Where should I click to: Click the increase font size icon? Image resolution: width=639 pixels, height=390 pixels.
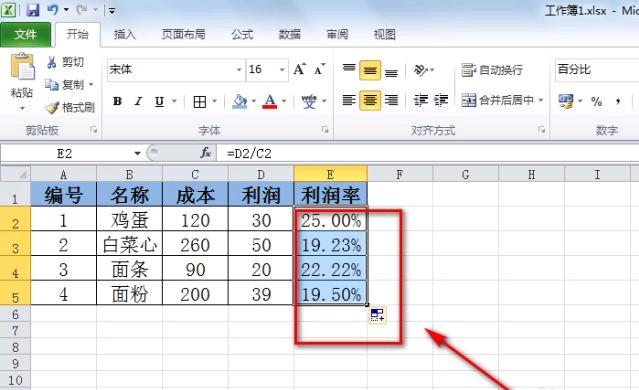pos(299,69)
